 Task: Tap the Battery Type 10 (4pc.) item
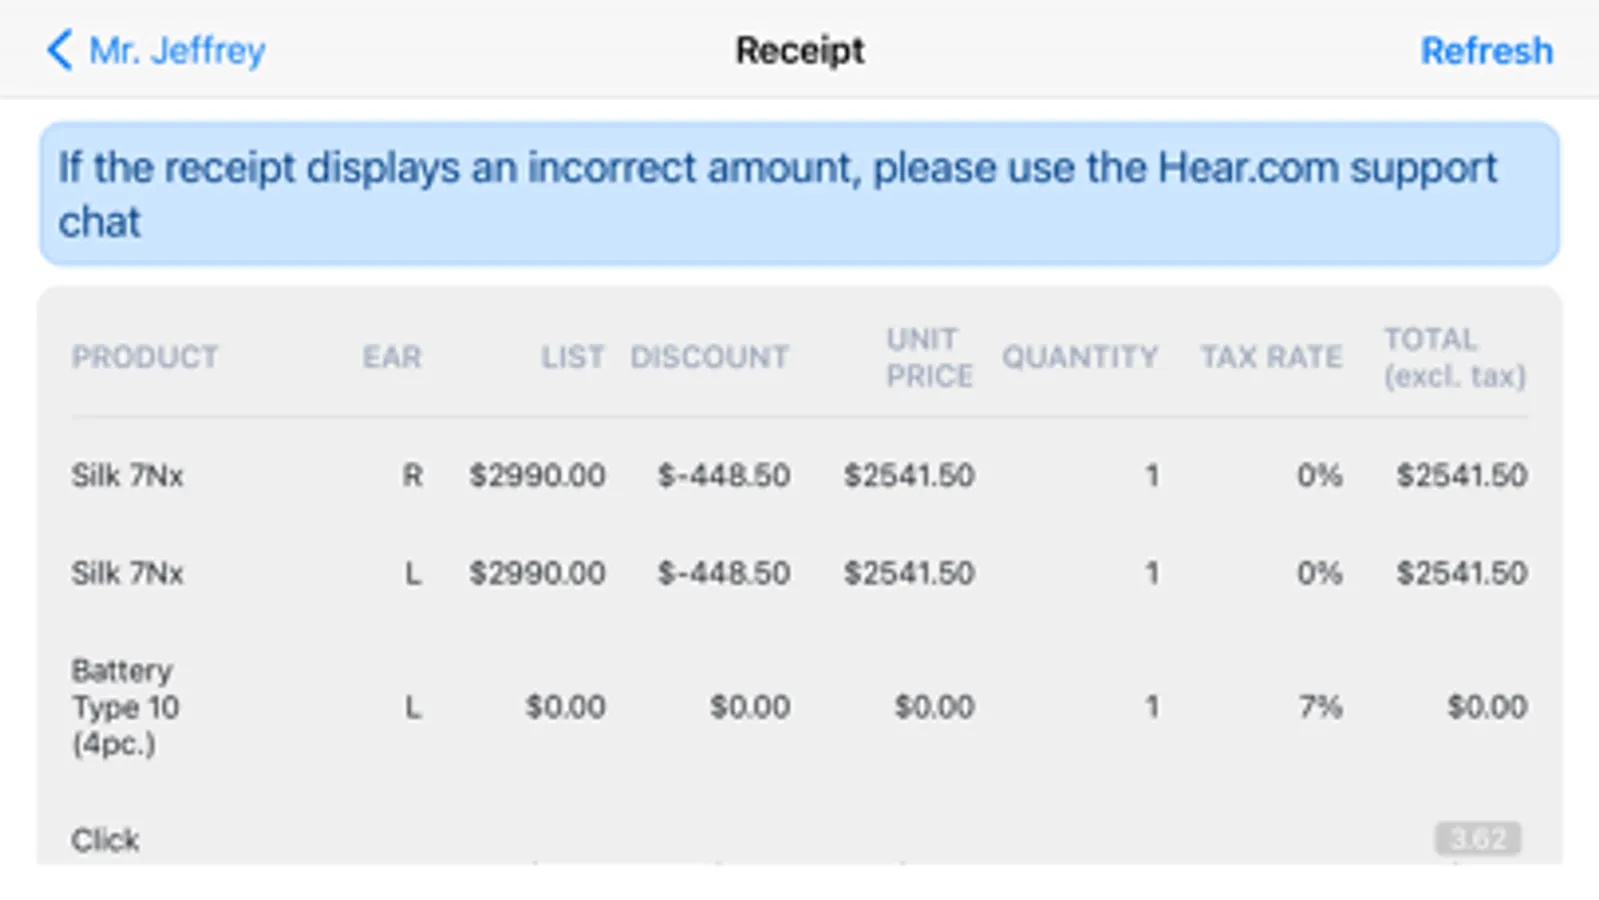coord(125,707)
